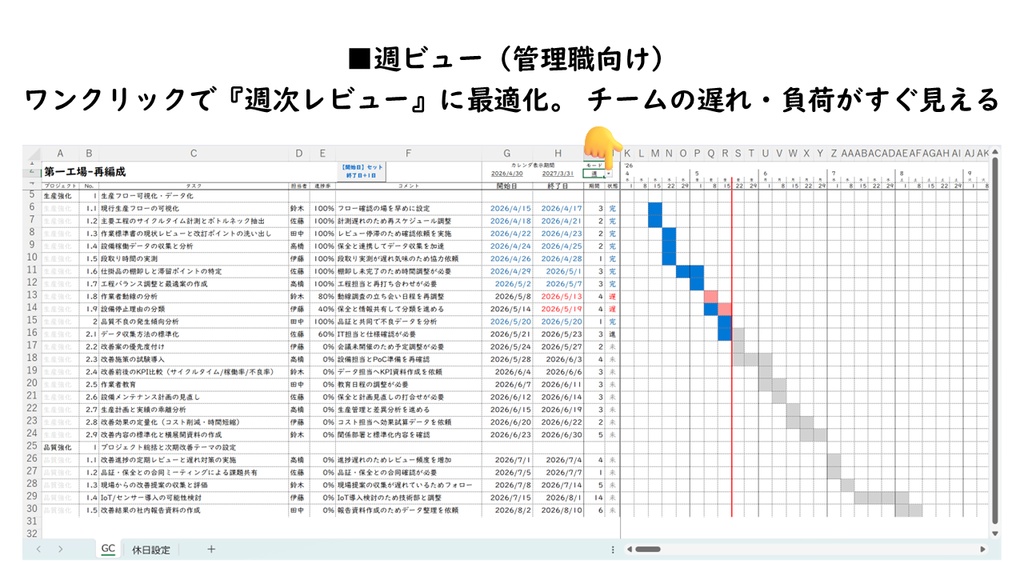Select the calendar start date 2026/4/30 cell
1024x576 pixels.
click(507, 174)
